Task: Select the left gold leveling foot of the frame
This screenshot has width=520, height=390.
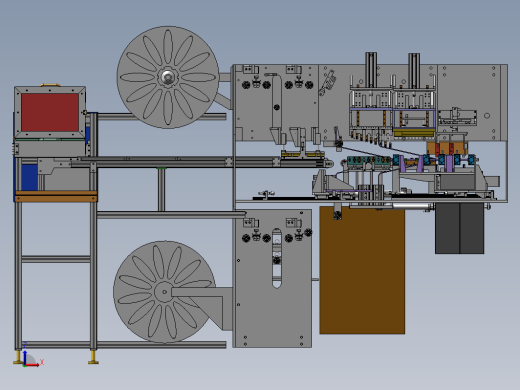Action: tap(18, 357)
